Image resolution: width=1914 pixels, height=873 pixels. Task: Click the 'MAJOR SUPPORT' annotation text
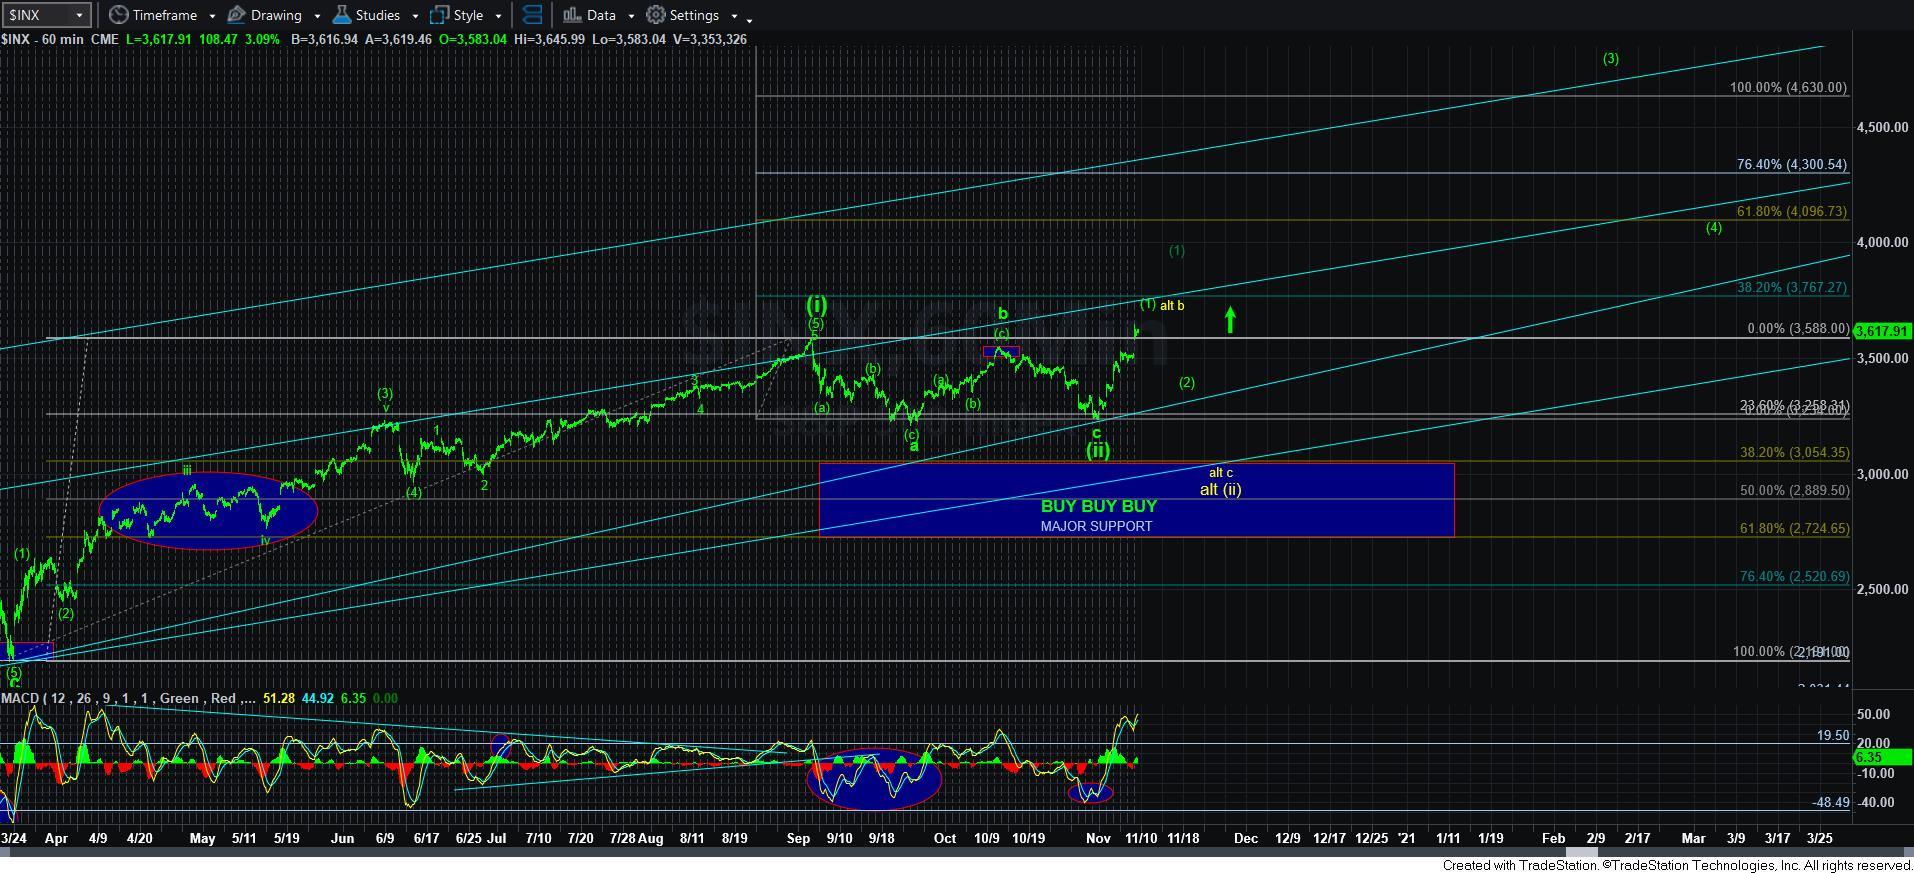tap(1096, 526)
